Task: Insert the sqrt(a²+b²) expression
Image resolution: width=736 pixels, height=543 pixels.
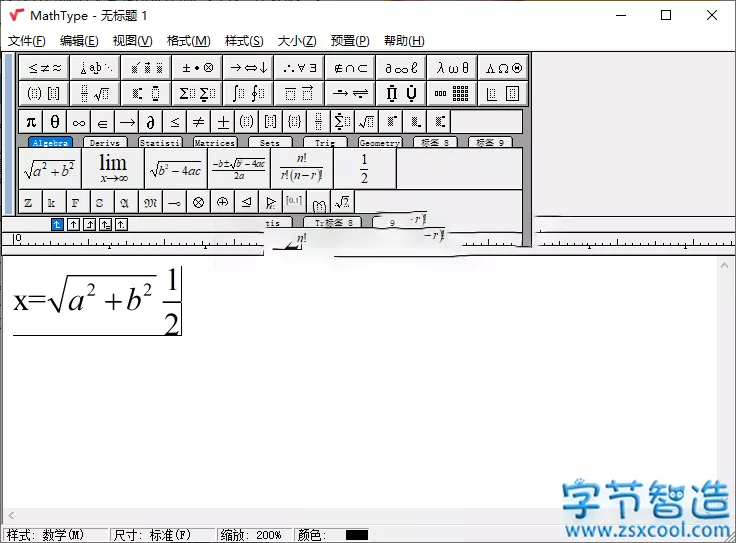Action: (50, 169)
